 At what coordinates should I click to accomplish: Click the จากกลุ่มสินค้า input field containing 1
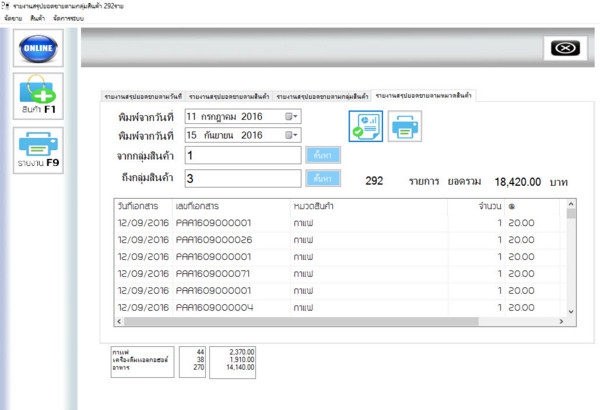point(243,155)
